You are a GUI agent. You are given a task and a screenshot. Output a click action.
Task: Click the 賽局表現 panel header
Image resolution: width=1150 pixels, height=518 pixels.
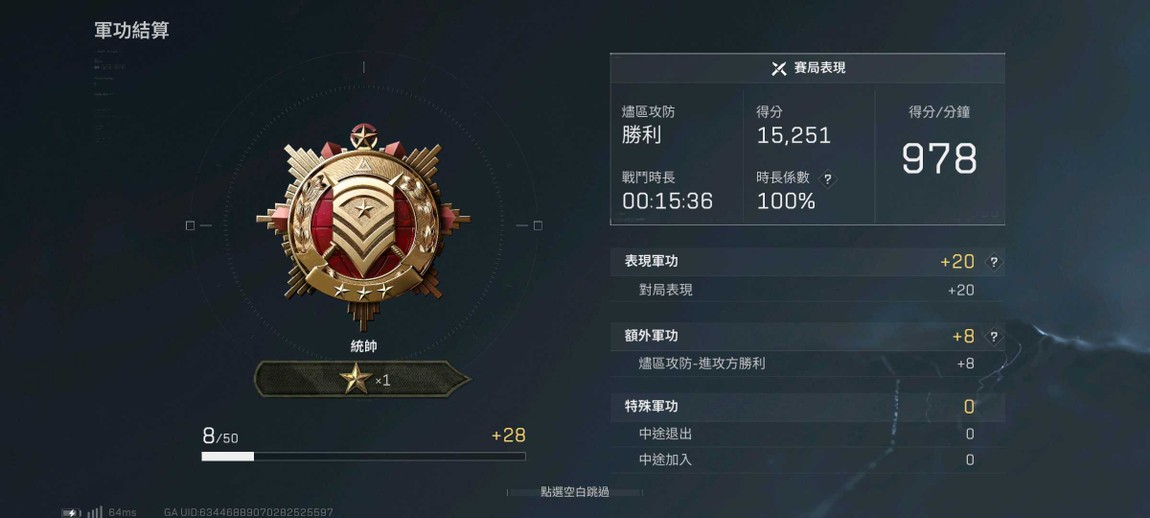tap(807, 68)
